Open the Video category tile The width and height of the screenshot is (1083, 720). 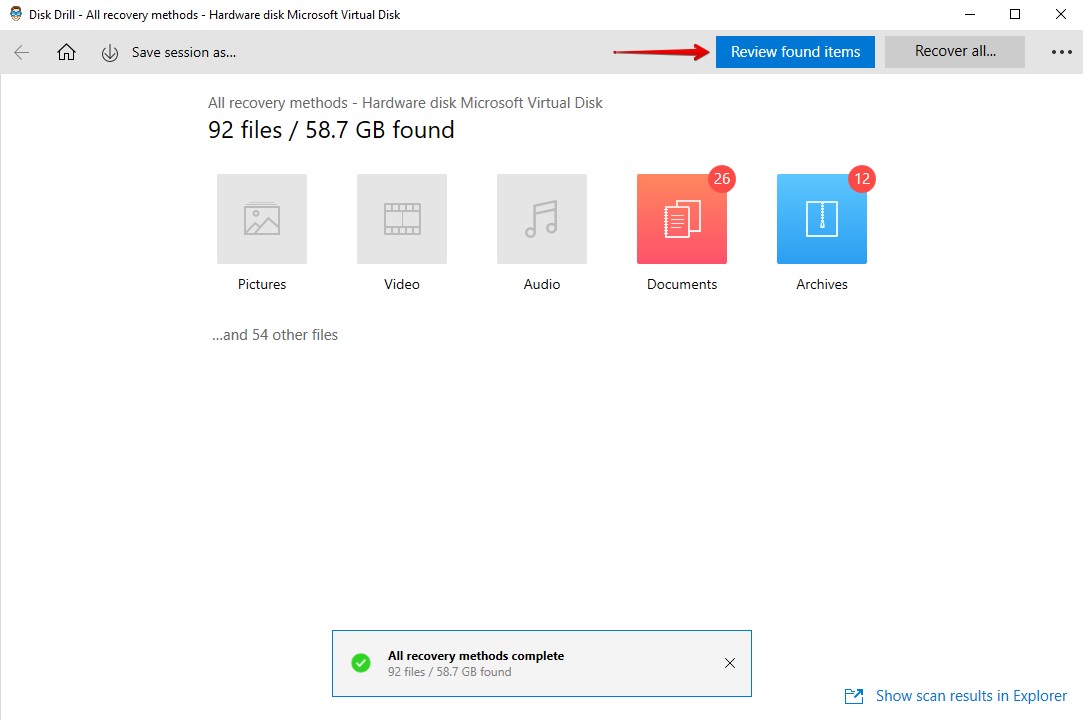click(402, 219)
